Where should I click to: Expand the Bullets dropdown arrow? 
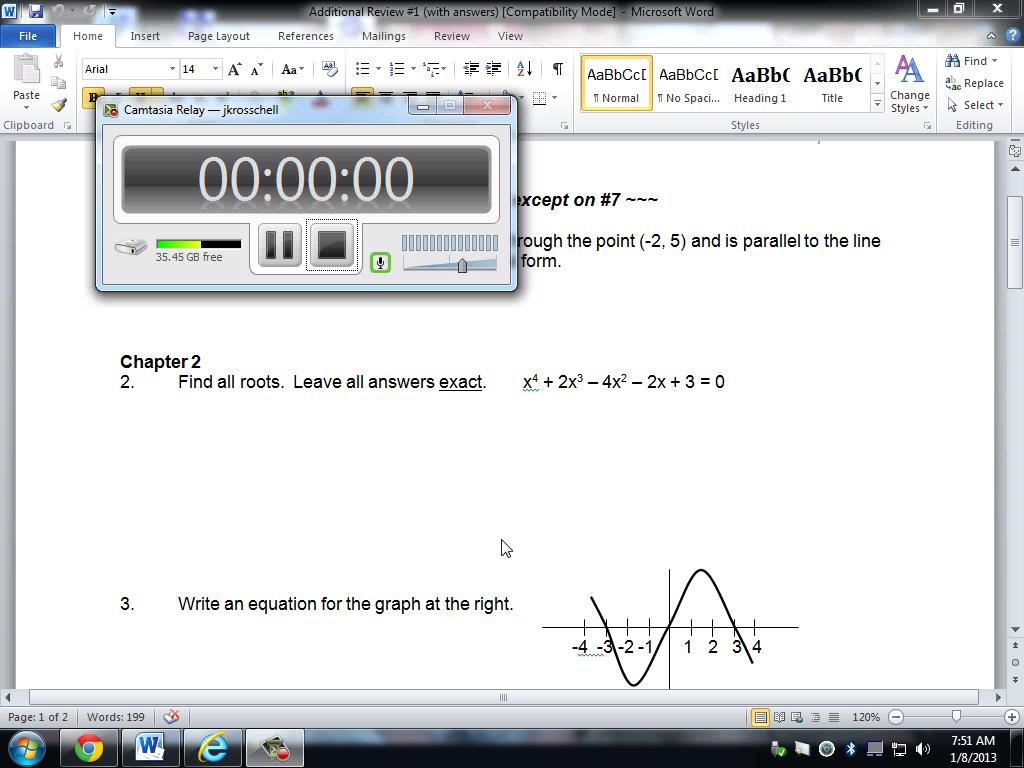[x=378, y=69]
